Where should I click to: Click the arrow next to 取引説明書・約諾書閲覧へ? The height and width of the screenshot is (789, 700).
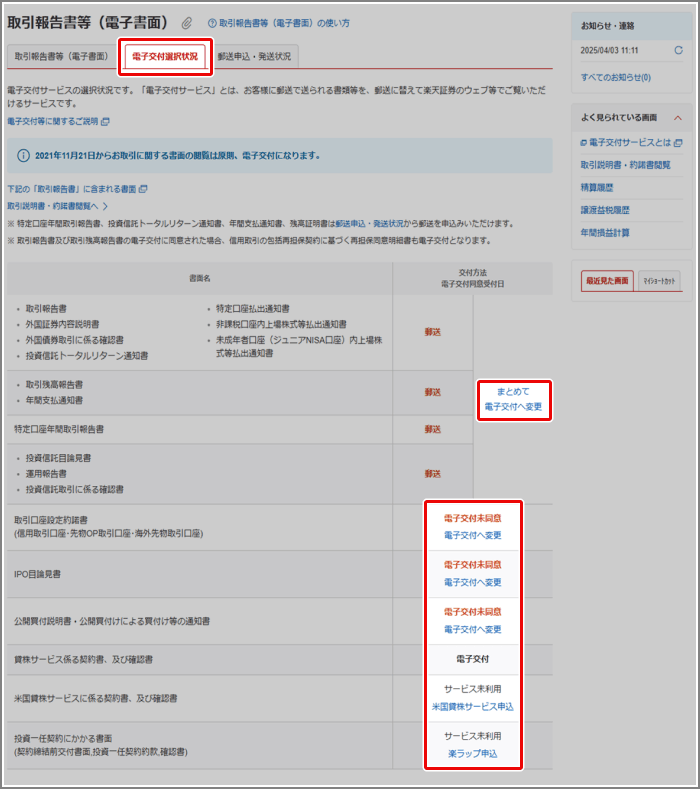[105, 205]
